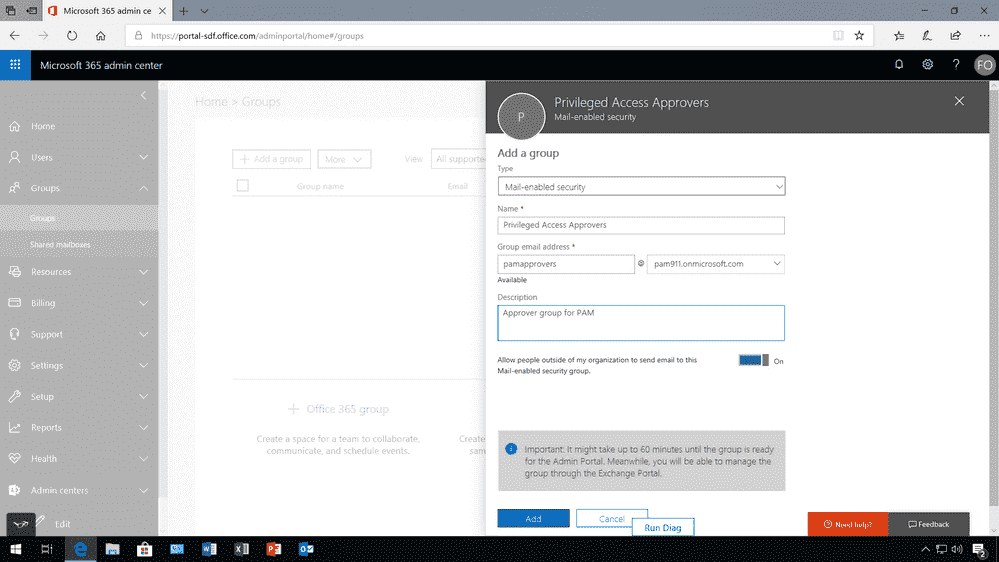999x562 pixels.
Task: Click the Home icon in sidebar
Action: [15, 126]
